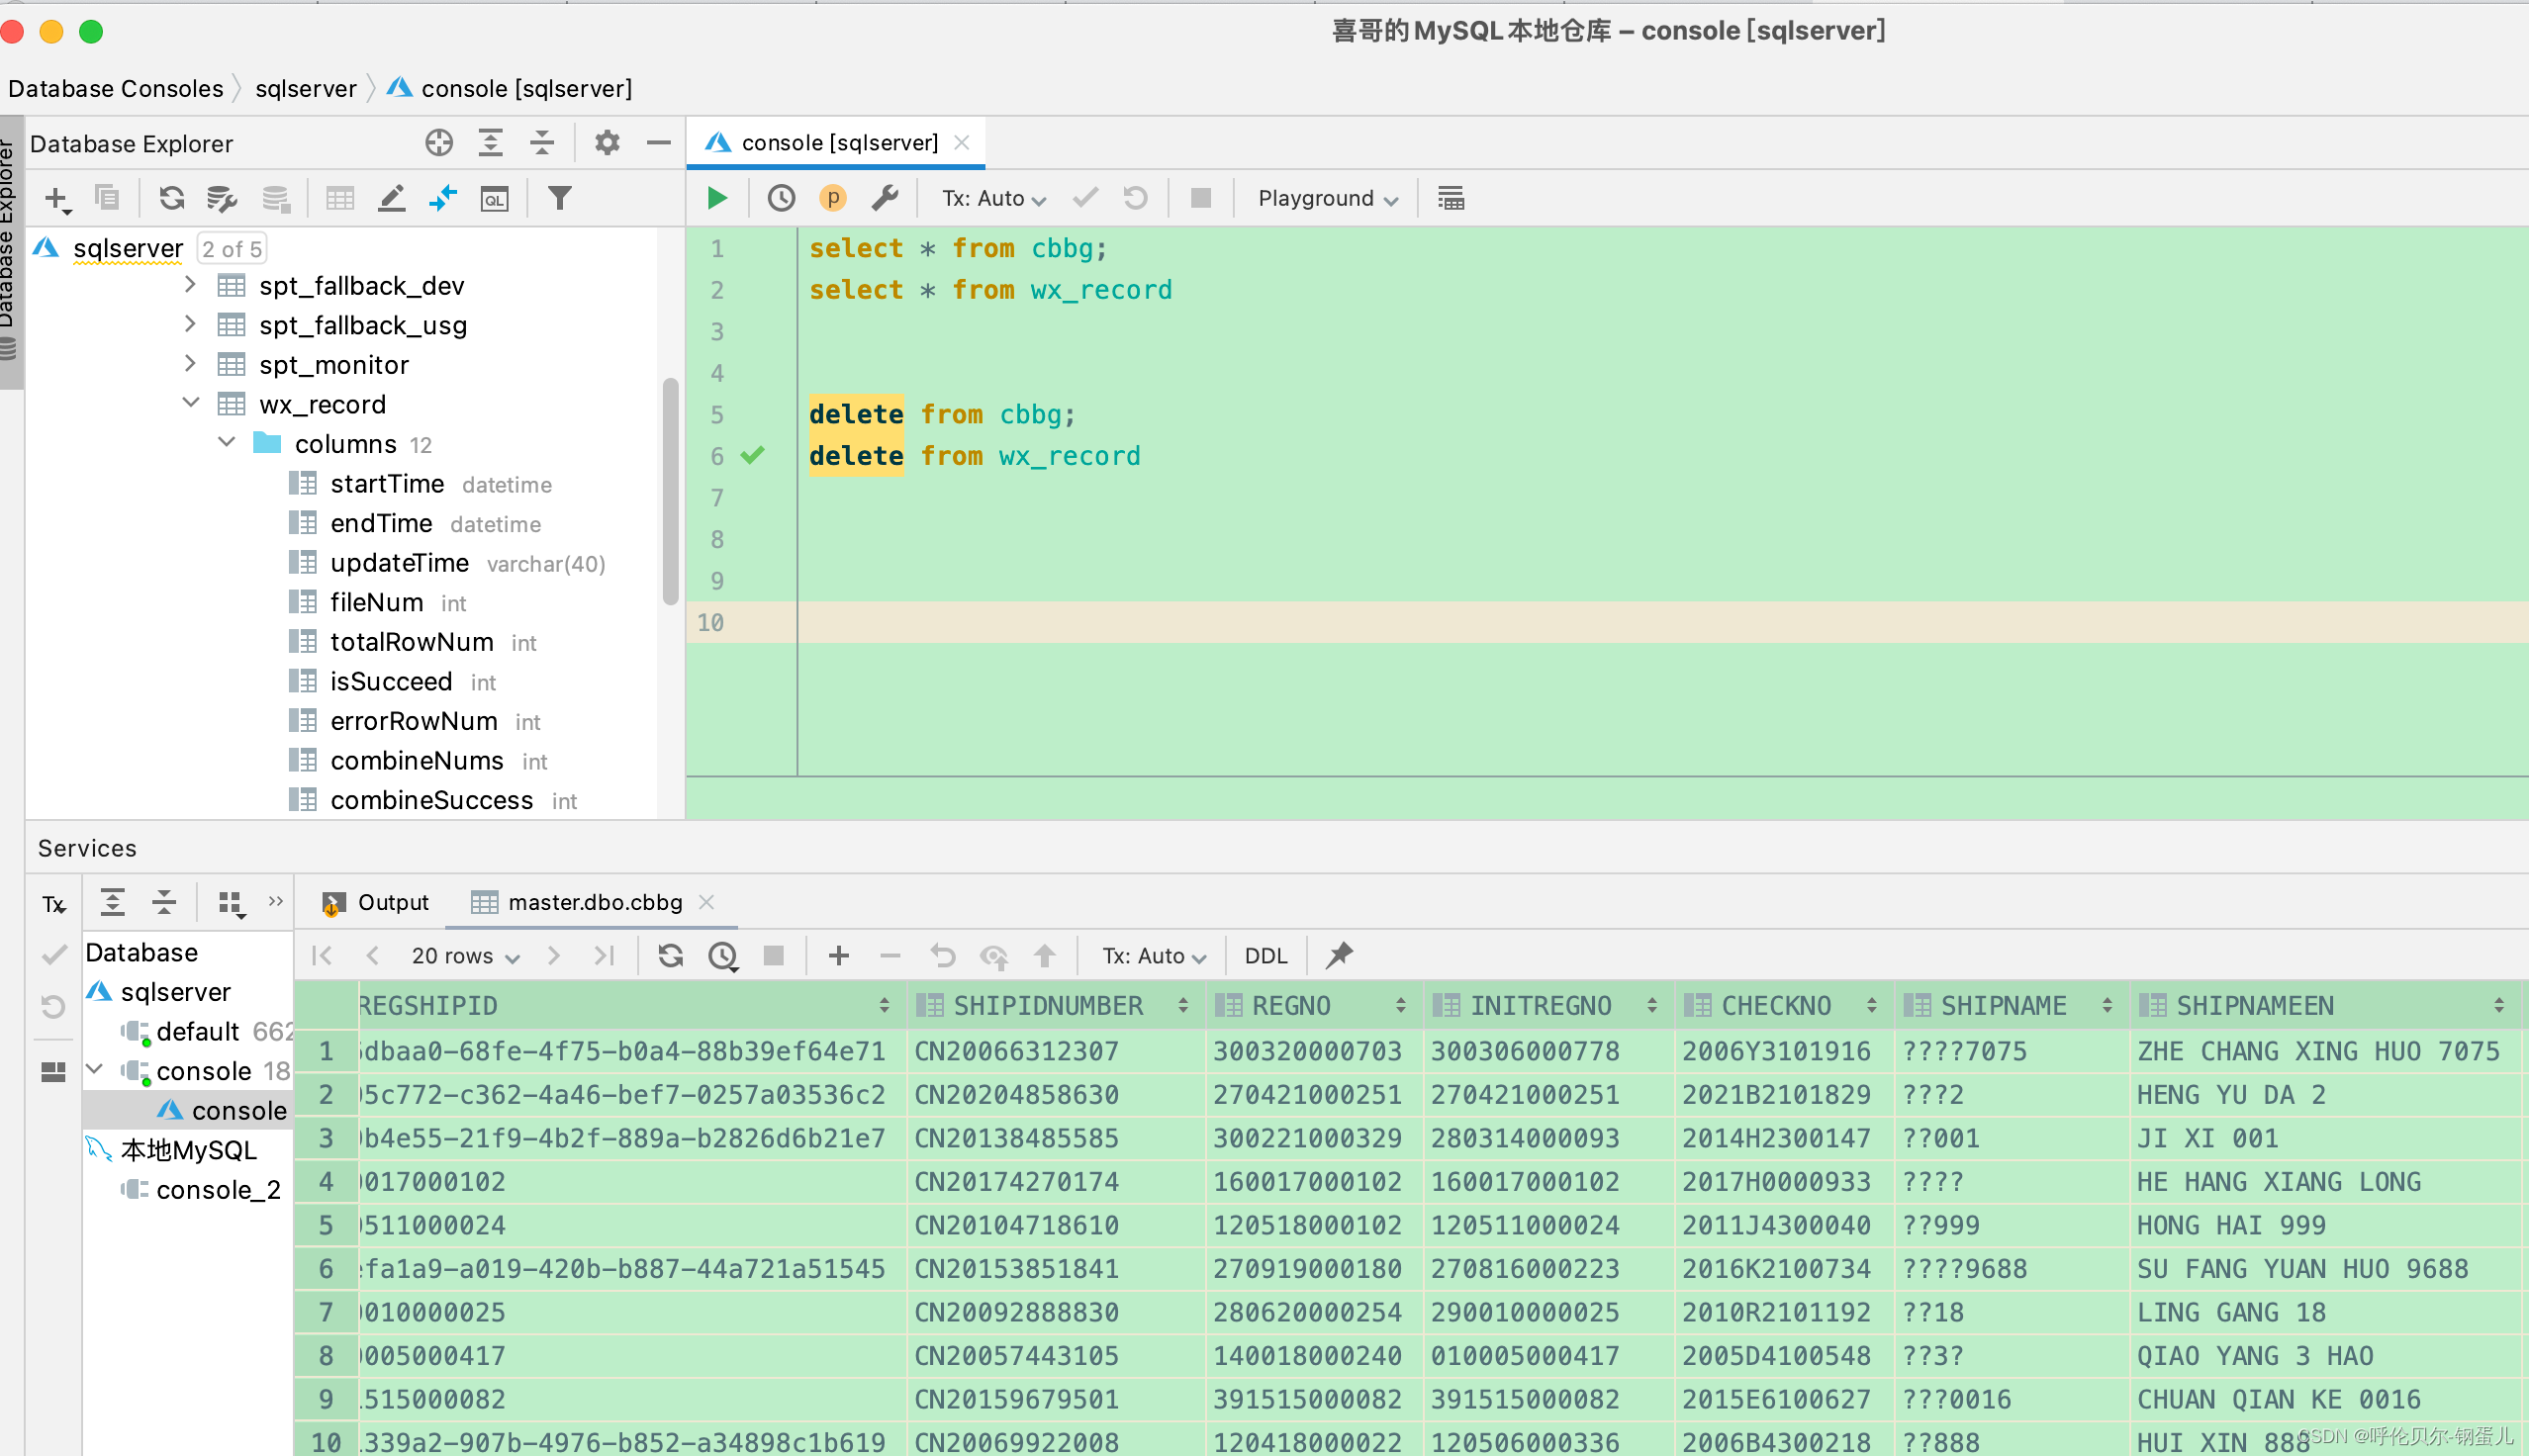Viewport: 2529px width, 1456px height.
Task: Reload table data with the refresh icon
Action: (669, 955)
